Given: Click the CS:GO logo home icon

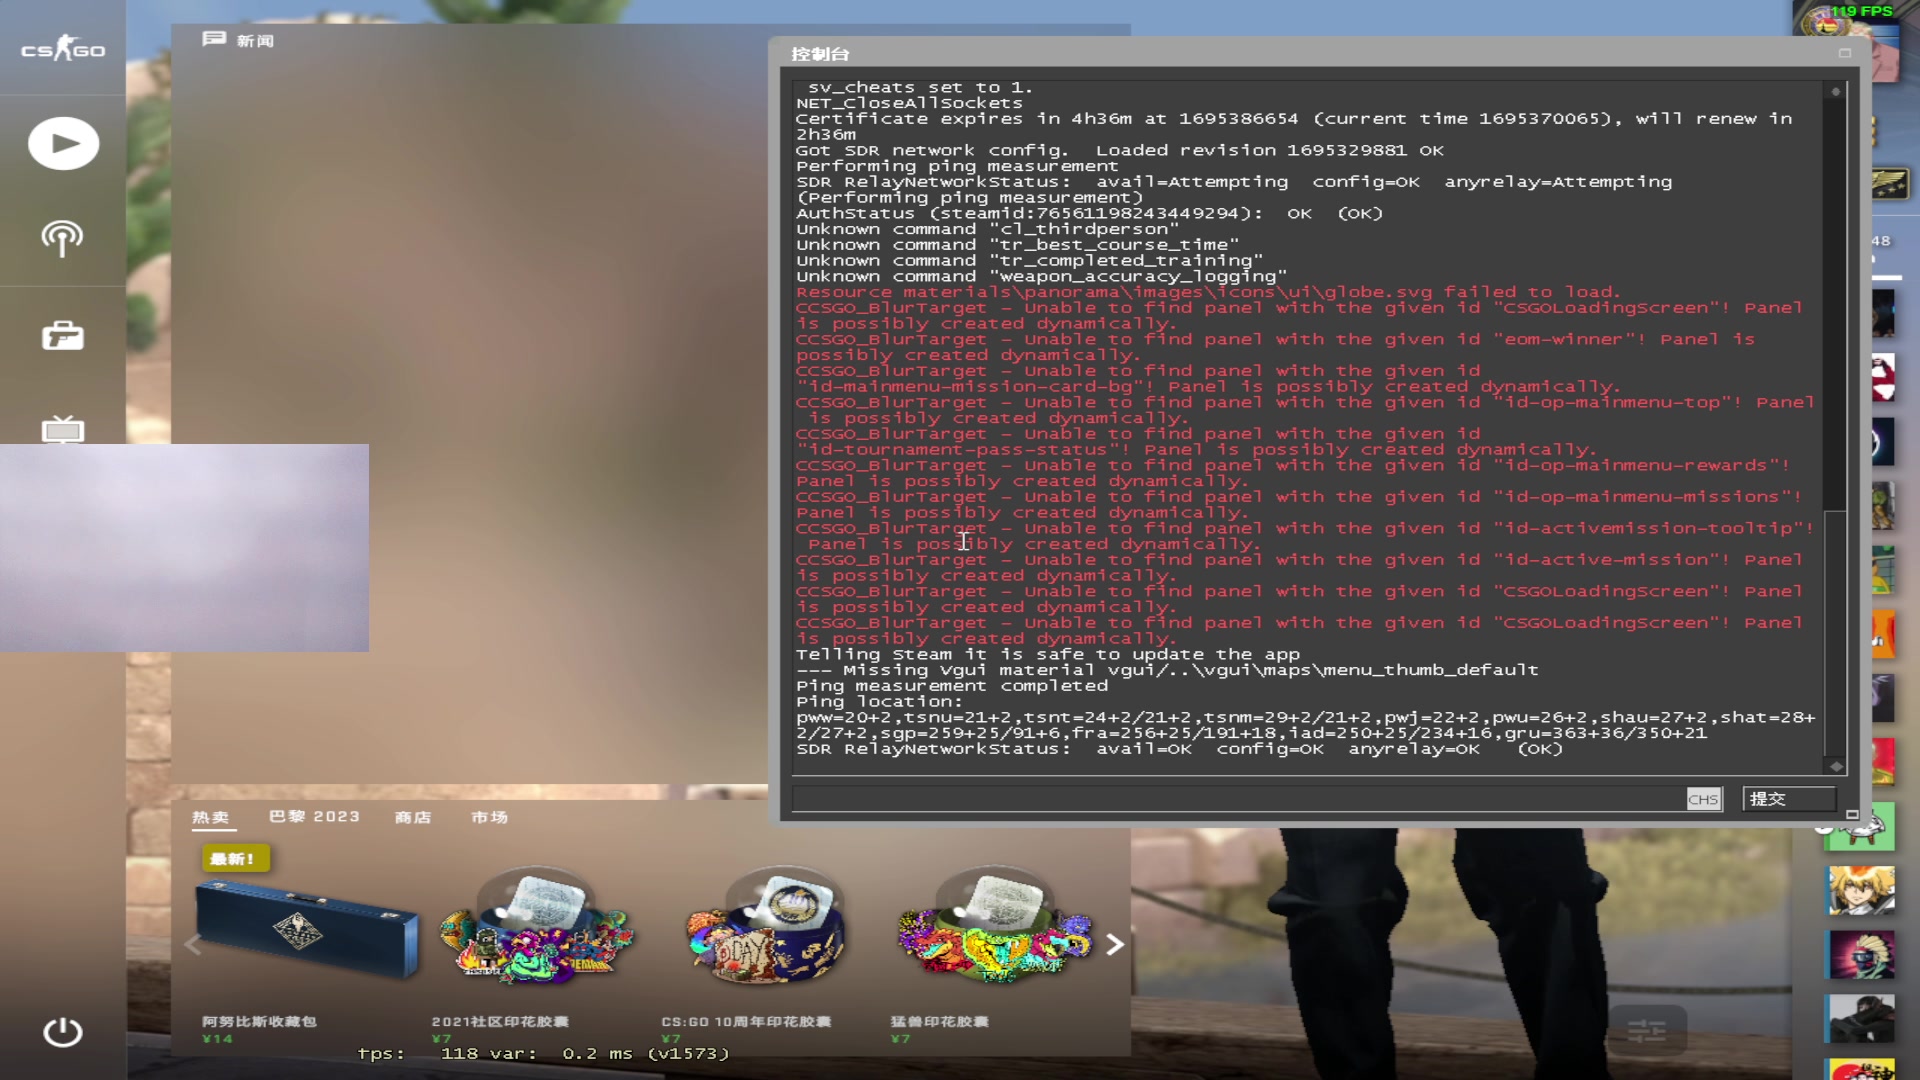Looking at the screenshot, I should 63,48.
